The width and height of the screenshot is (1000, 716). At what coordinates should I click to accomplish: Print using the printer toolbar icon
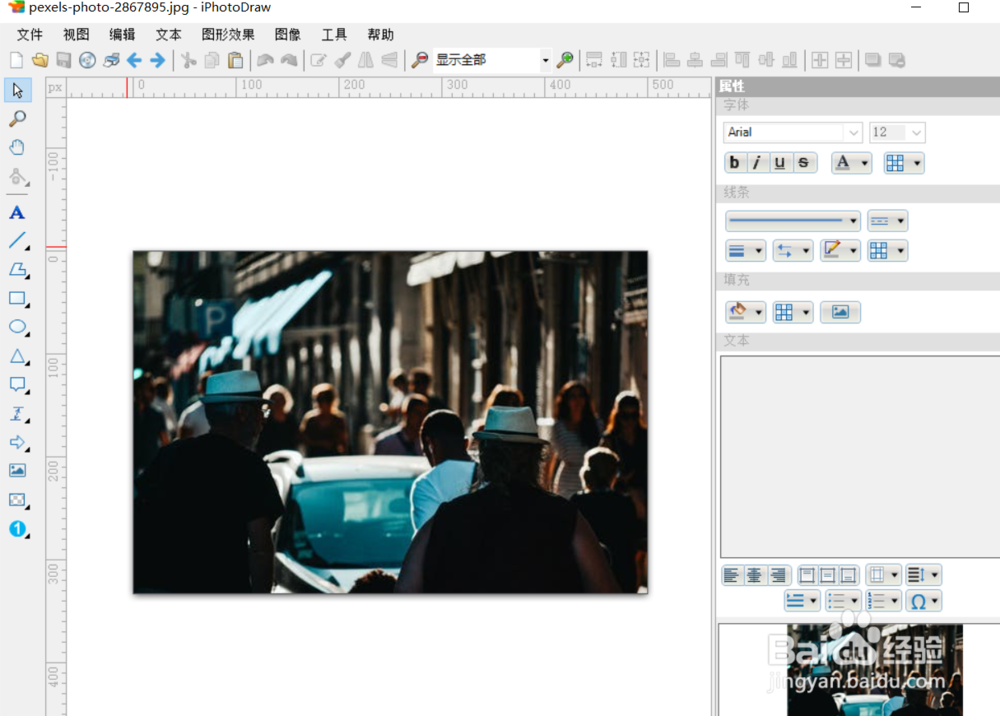tap(112, 61)
